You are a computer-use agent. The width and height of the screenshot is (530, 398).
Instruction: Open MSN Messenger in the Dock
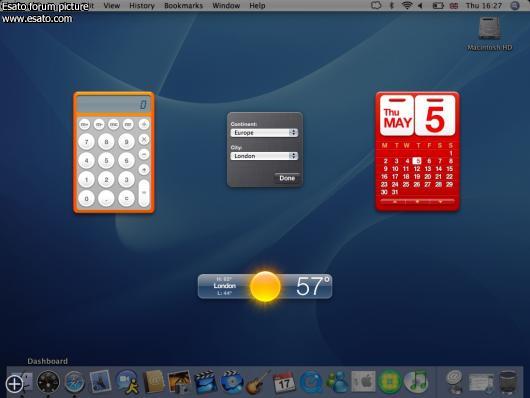[x=337, y=382]
